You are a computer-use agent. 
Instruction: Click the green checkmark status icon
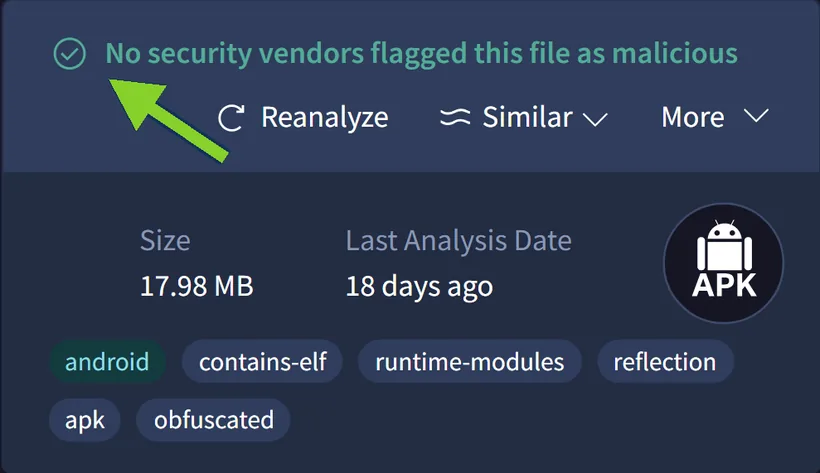[70, 53]
